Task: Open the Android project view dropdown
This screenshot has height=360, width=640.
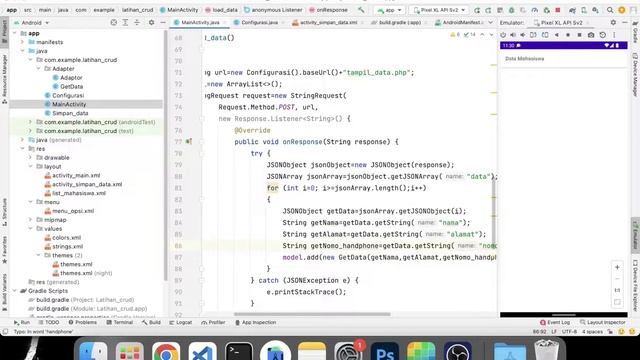Action: [31, 22]
